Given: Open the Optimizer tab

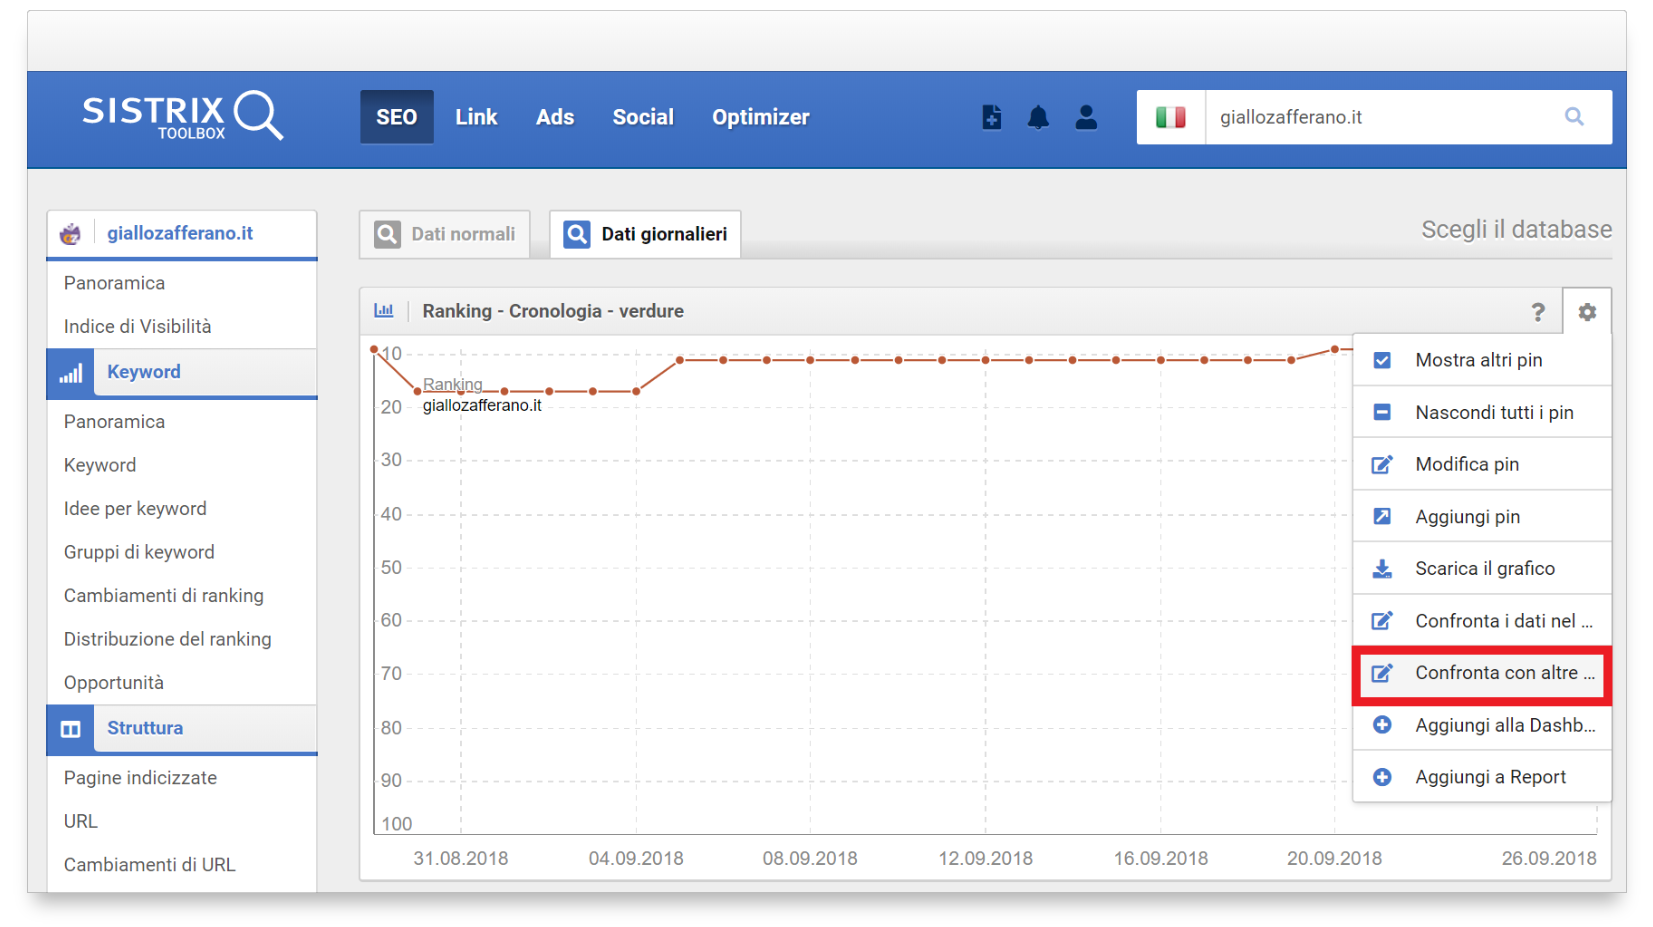Looking at the screenshot, I should coord(761,117).
